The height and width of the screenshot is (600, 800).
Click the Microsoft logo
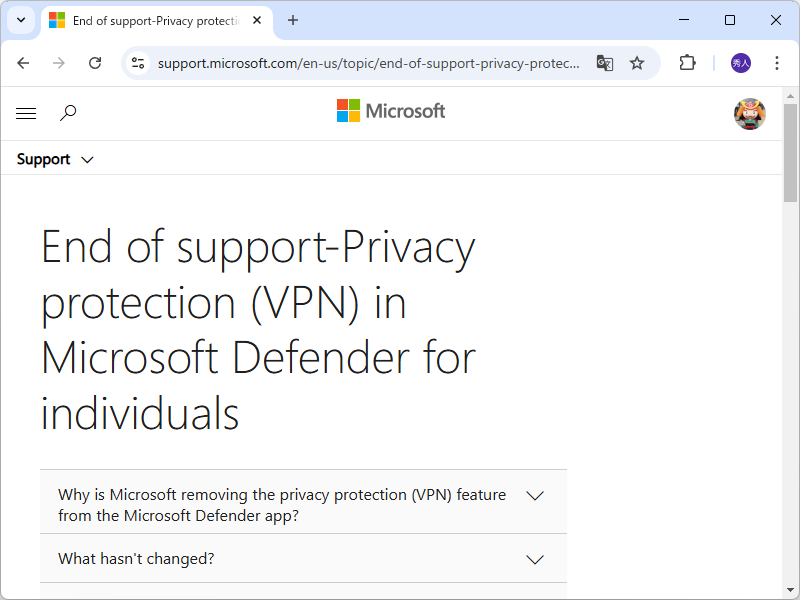coord(391,111)
